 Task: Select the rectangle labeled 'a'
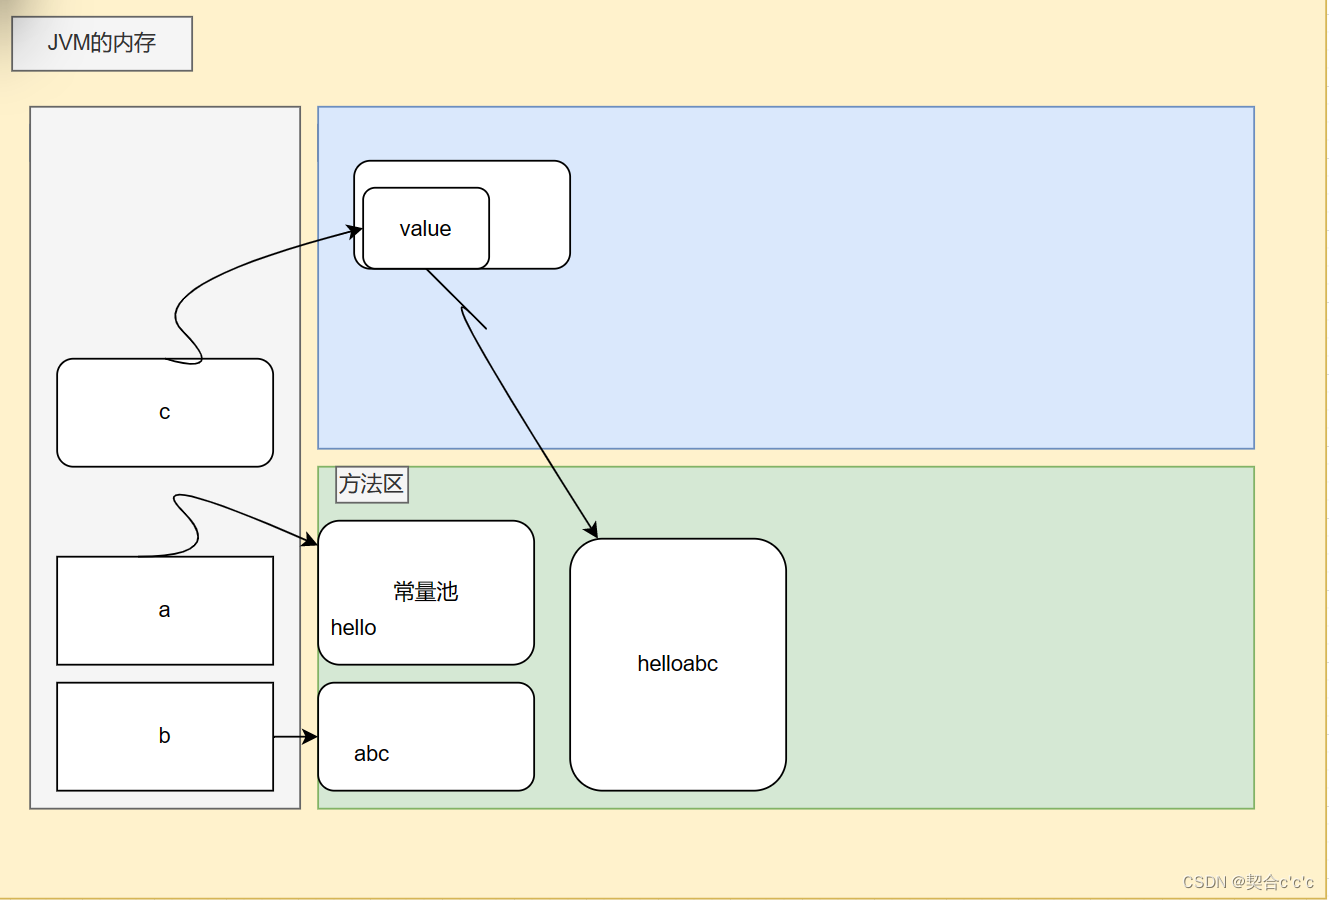pos(165,611)
